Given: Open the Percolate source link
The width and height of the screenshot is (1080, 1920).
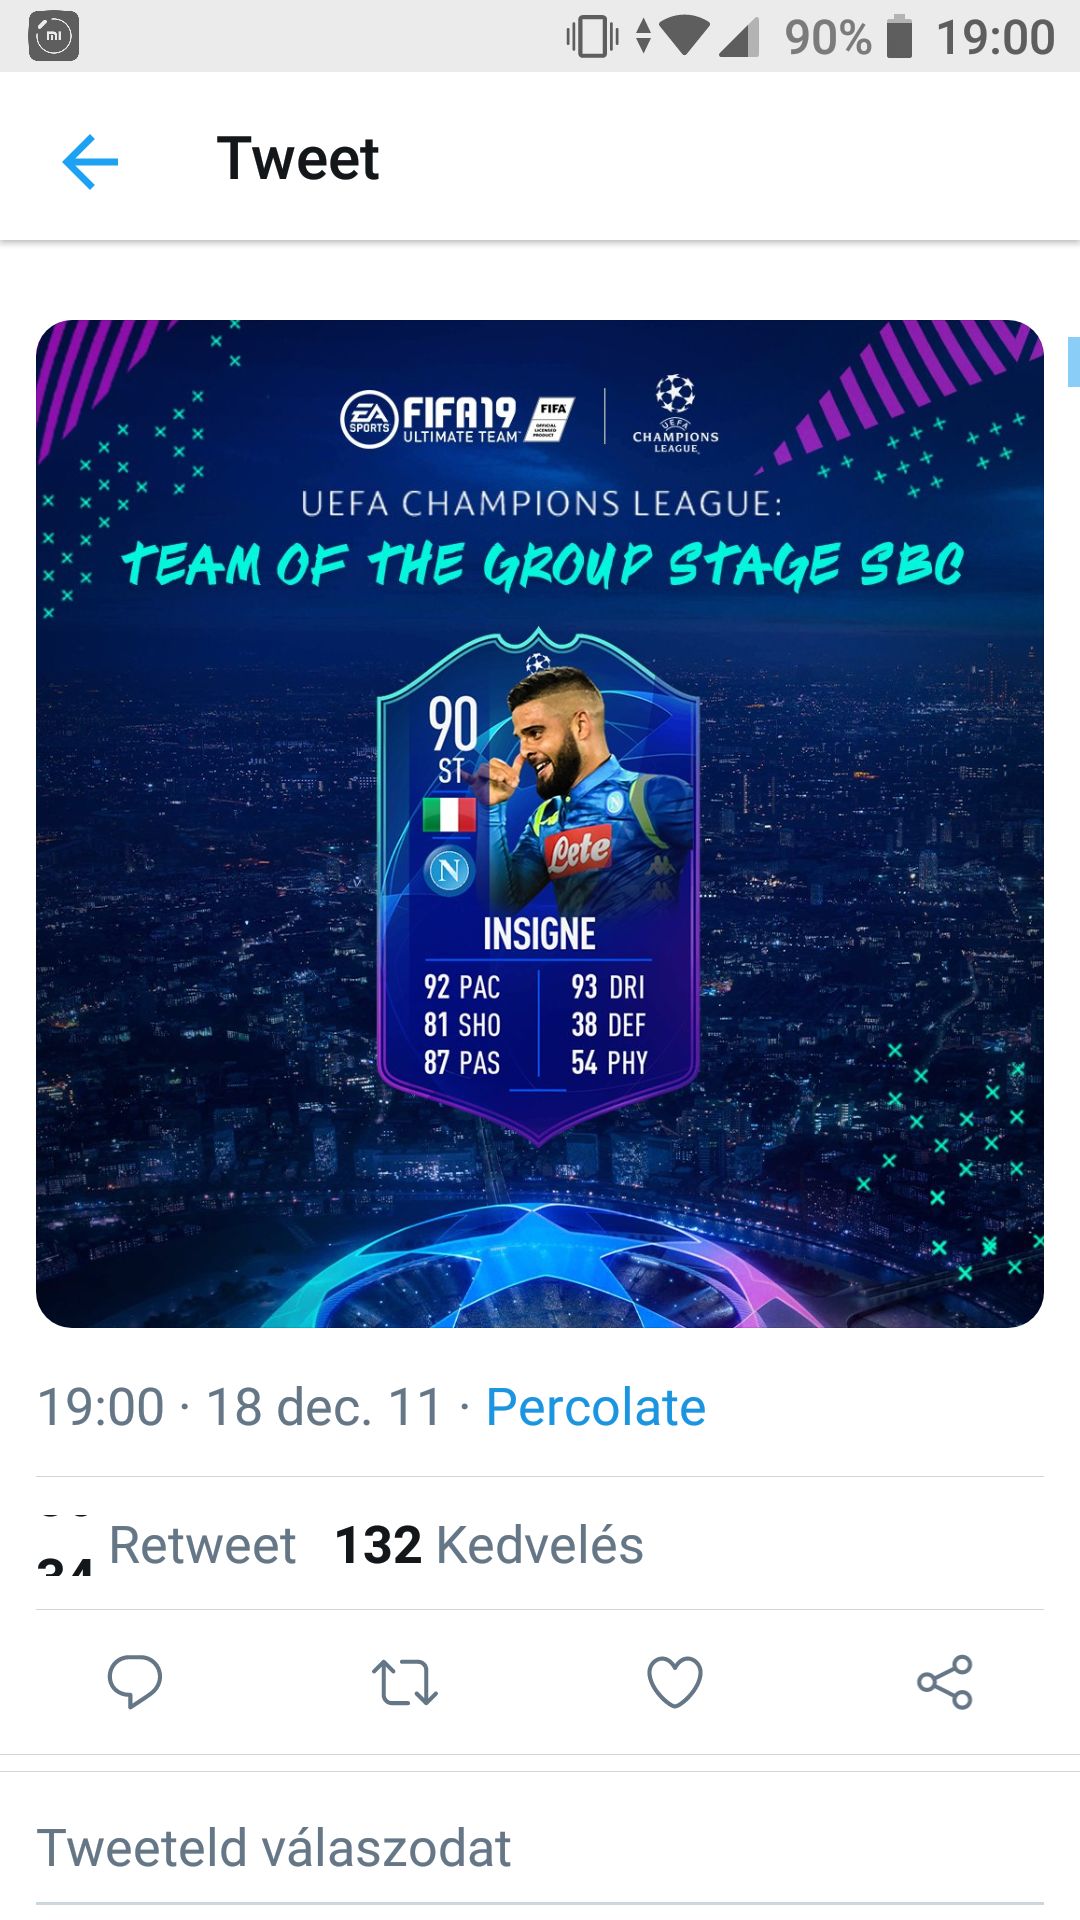Looking at the screenshot, I should click(596, 1407).
